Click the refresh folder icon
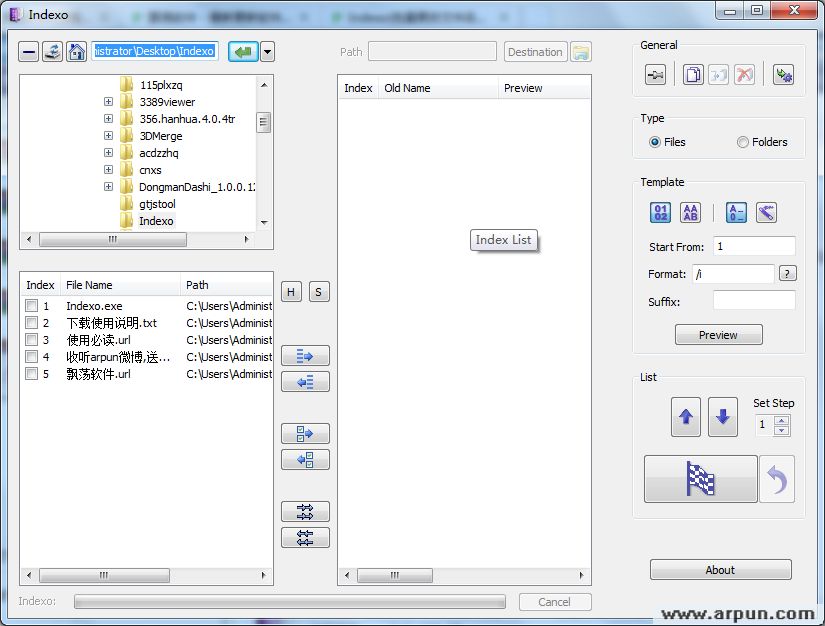This screenshot has width=825, height=626. coord(52,52)
